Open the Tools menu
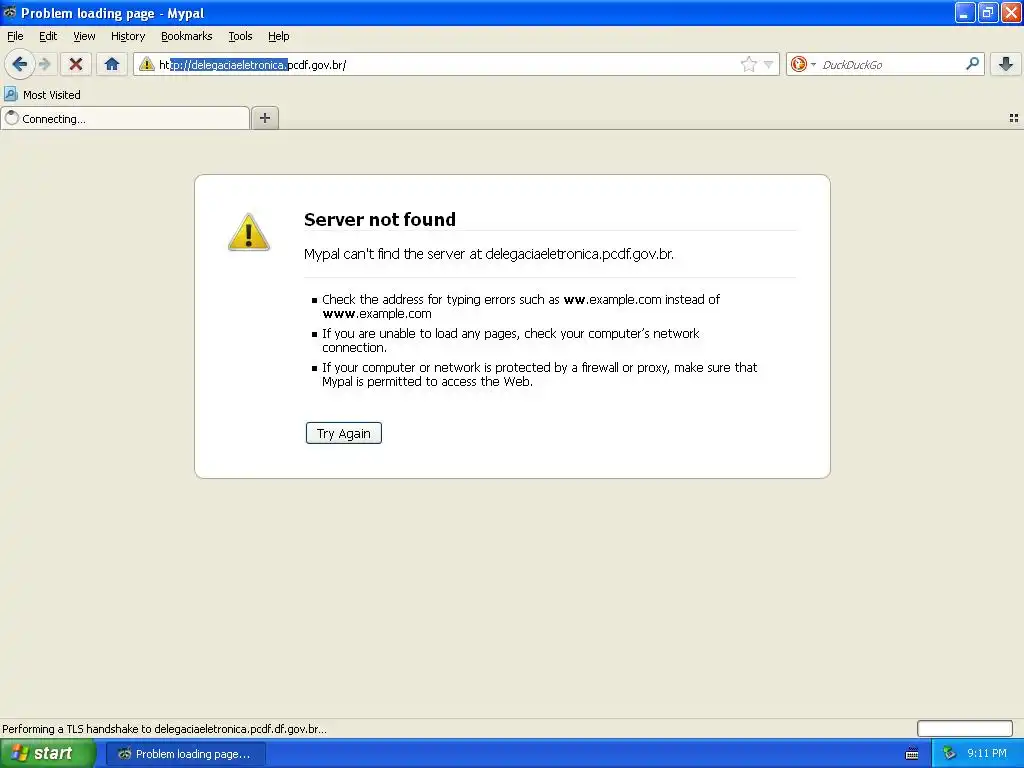This screenshot has height=768, width=1024. [240, 36]
